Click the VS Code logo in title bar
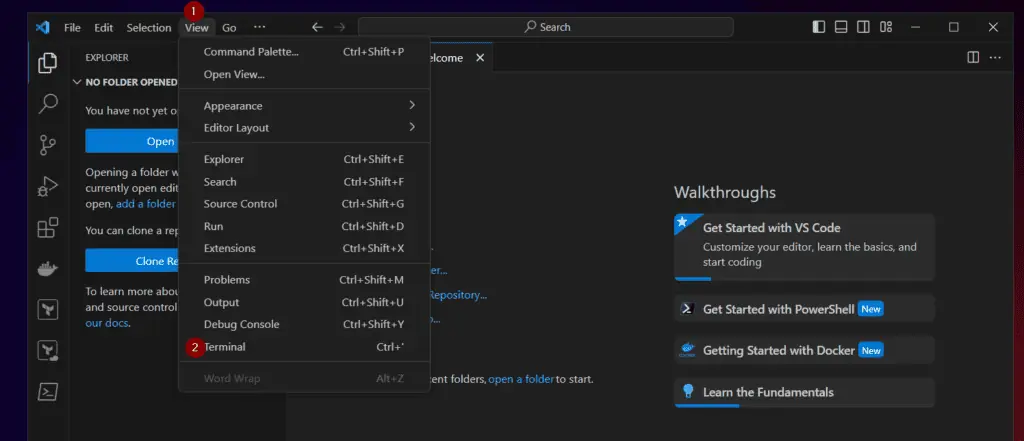The image size is (1024, 441). 42,27
